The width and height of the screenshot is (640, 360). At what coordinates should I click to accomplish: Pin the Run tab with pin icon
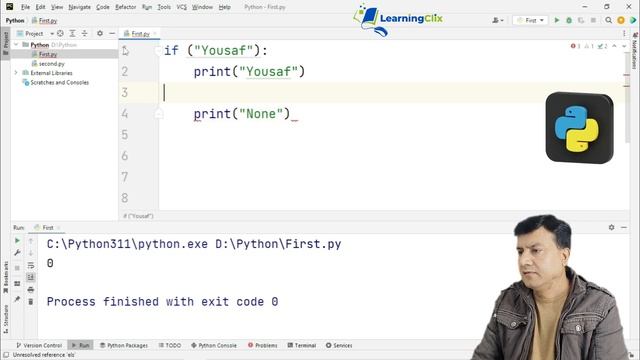click(17, 299)
